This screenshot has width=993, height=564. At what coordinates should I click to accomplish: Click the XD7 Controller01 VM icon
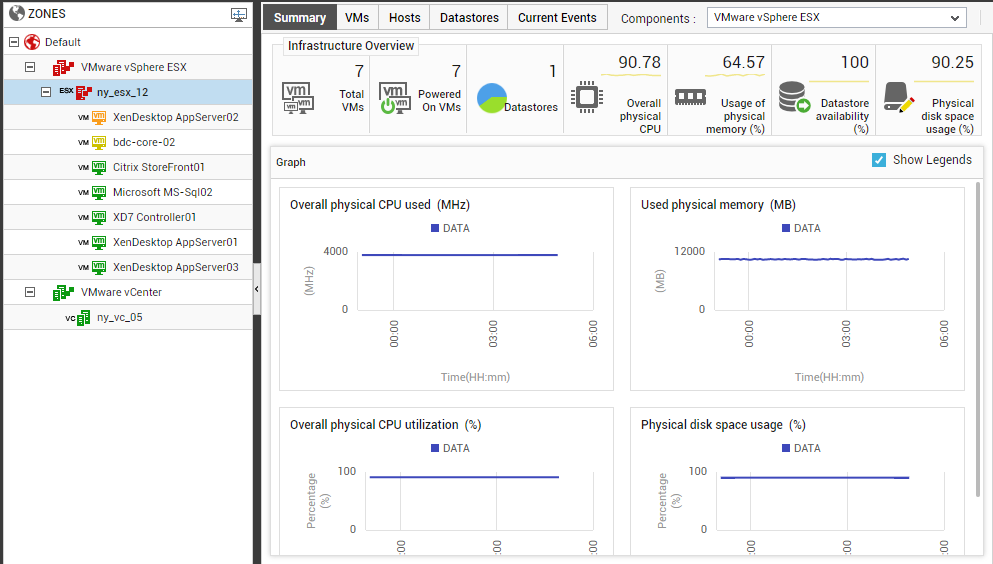tap(99, 217)
